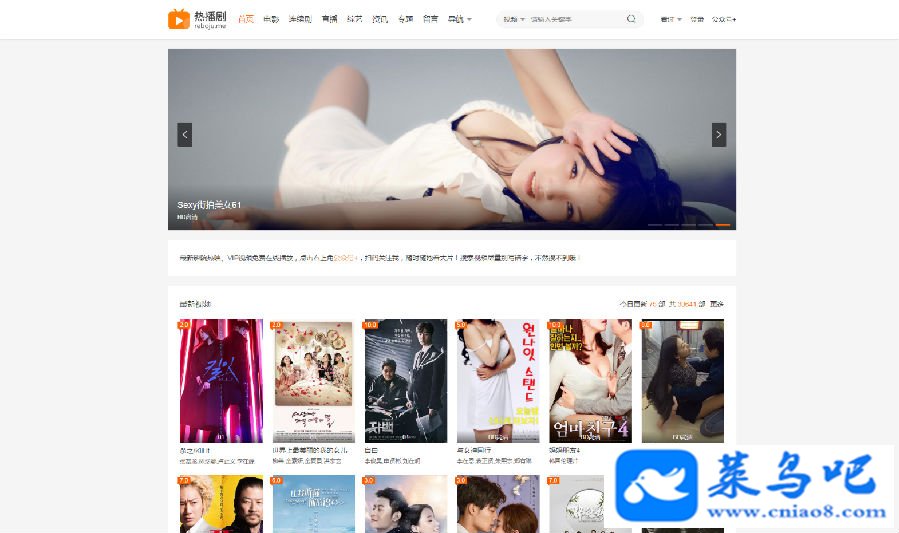Screen dimensions: 899x533
Task: Open the kissing couple poster in second row
Action: (498, 504)
